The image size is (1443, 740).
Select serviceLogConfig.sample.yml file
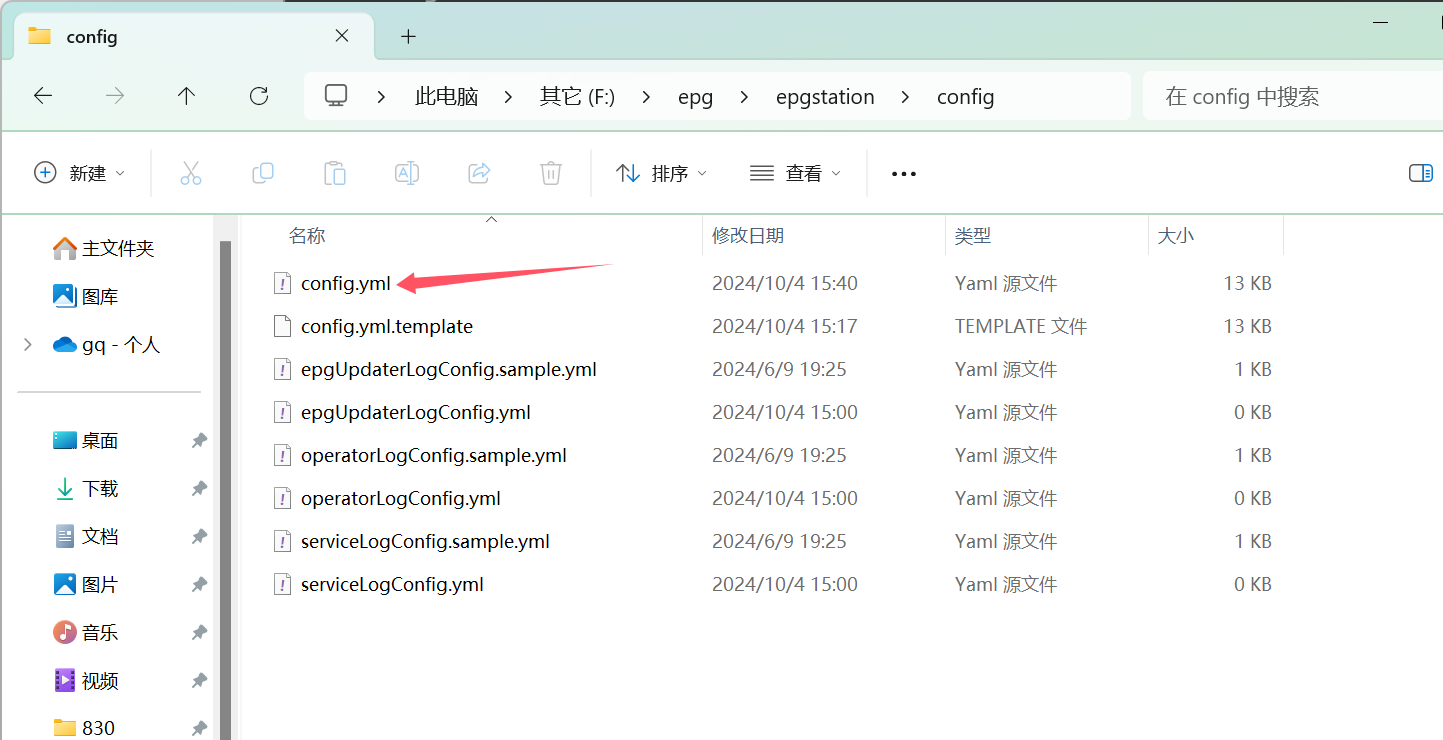tap(425, 541)
